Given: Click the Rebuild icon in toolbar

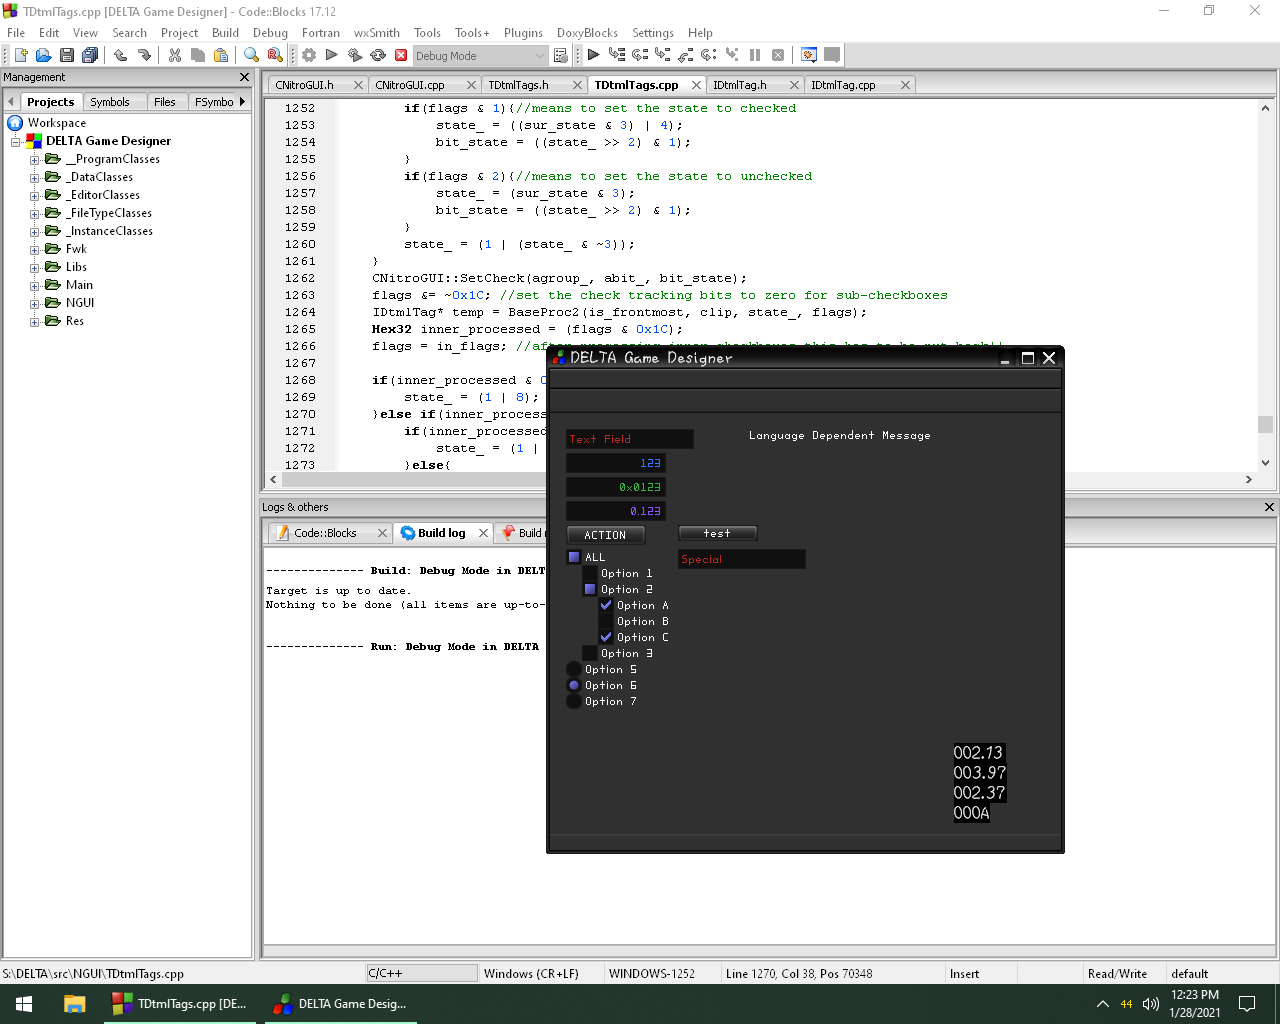Looking at the screenshot, I should pyautogui.click(x=378, y=56).
